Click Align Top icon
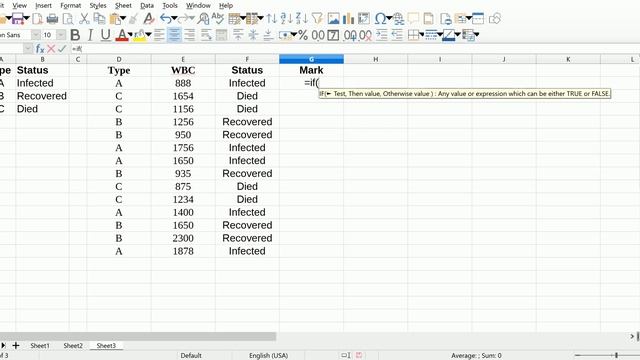The height and width of the screenshot is (360, 640). pyautogui.click(x=238, y=35)
